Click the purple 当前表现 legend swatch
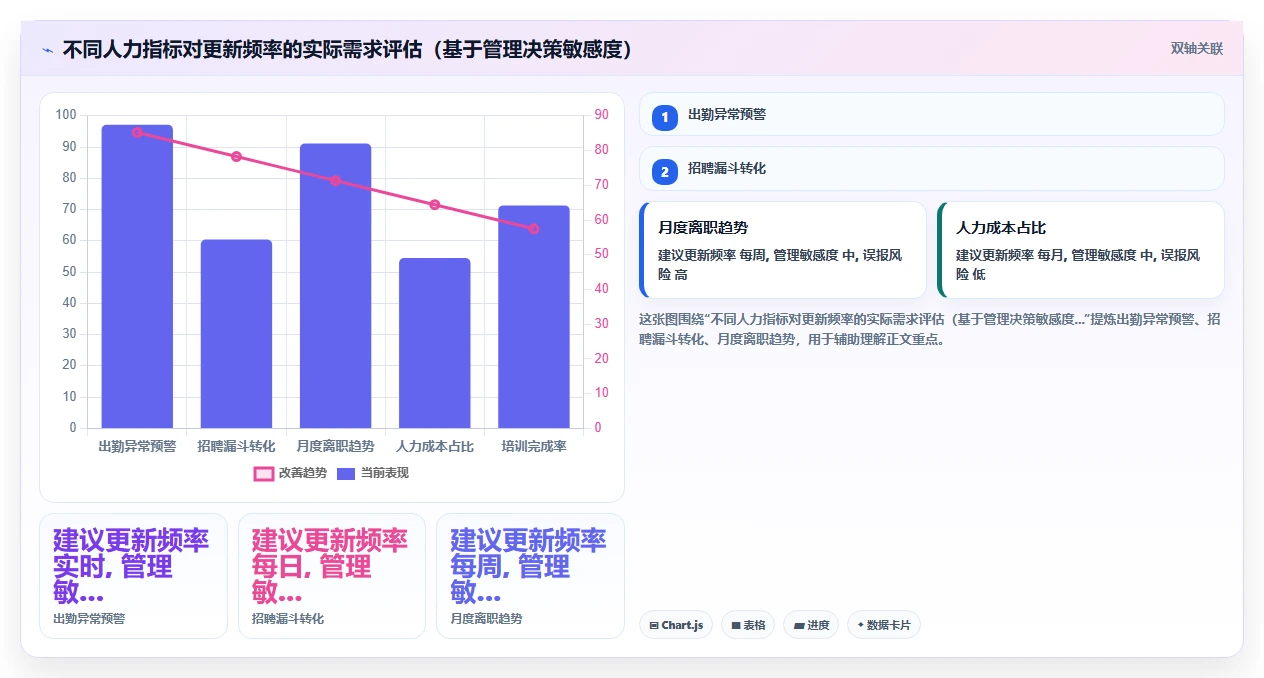 tap(347, 473)
